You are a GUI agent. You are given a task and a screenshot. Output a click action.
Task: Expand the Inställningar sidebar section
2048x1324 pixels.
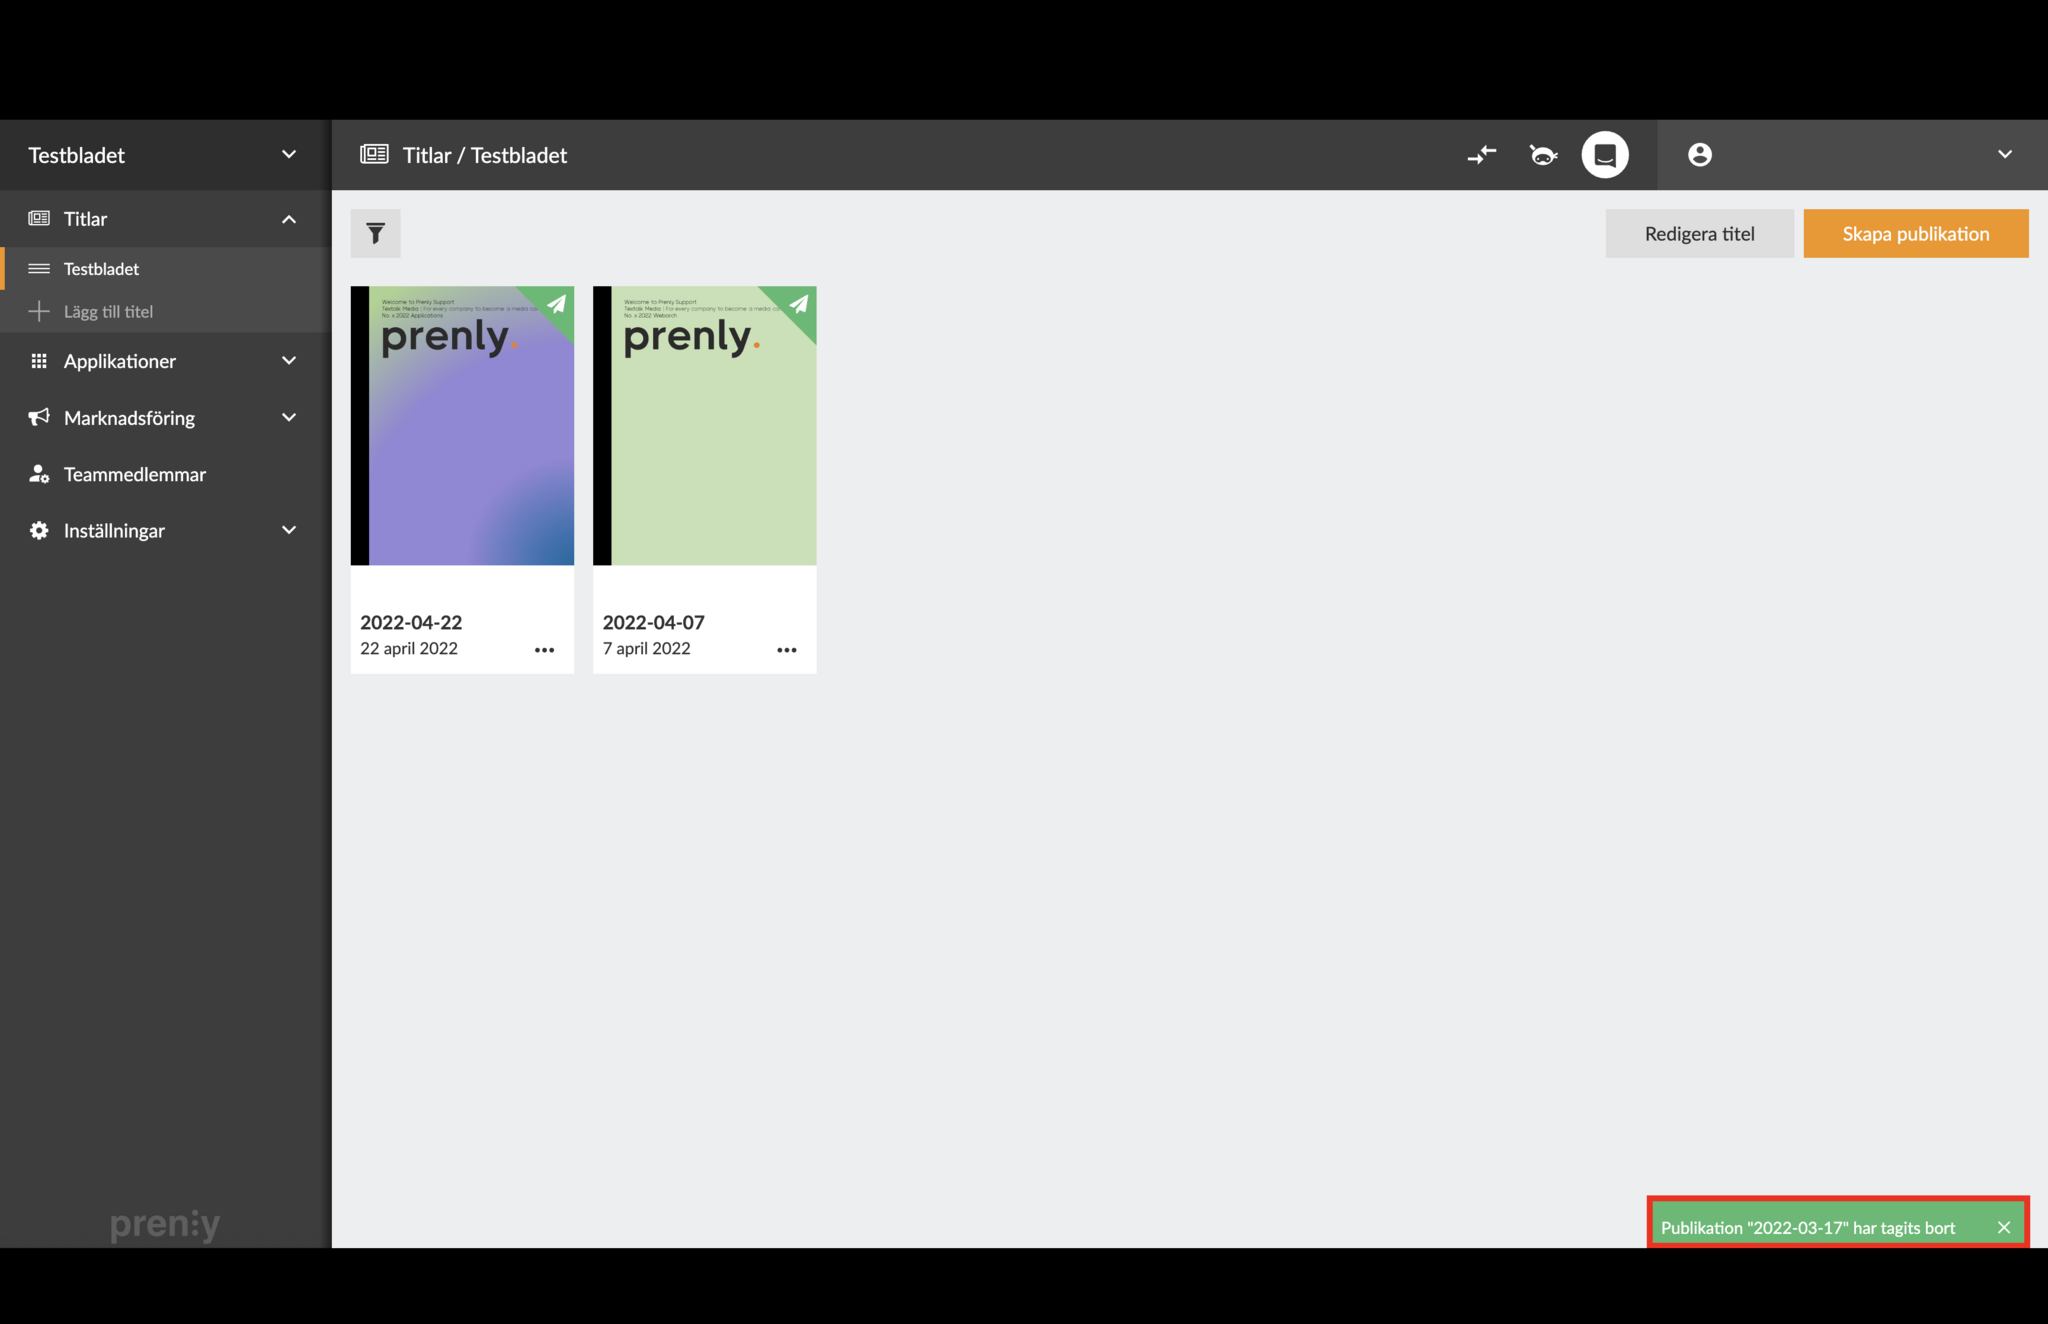[x=289, y=531]
